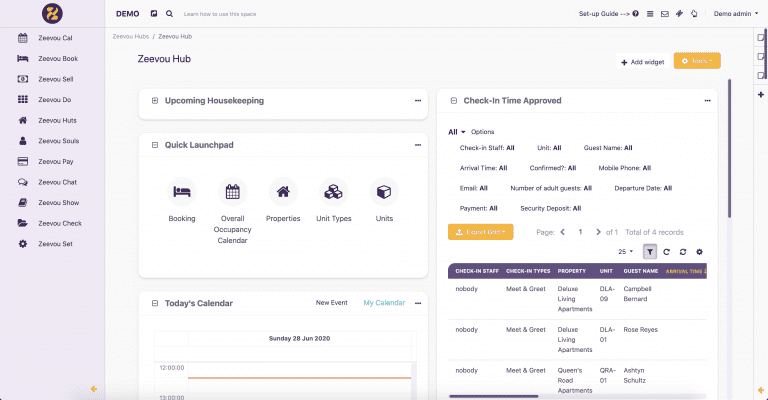Open the All view dropdown
The image size is (768, 400).
pyautogui.click(x=456, y=132)
